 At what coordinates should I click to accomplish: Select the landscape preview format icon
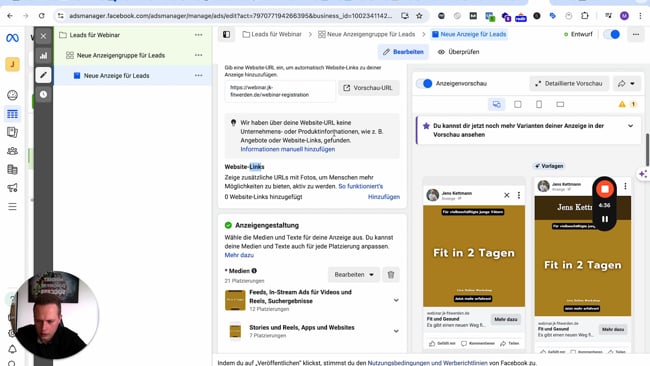point(560,104)
